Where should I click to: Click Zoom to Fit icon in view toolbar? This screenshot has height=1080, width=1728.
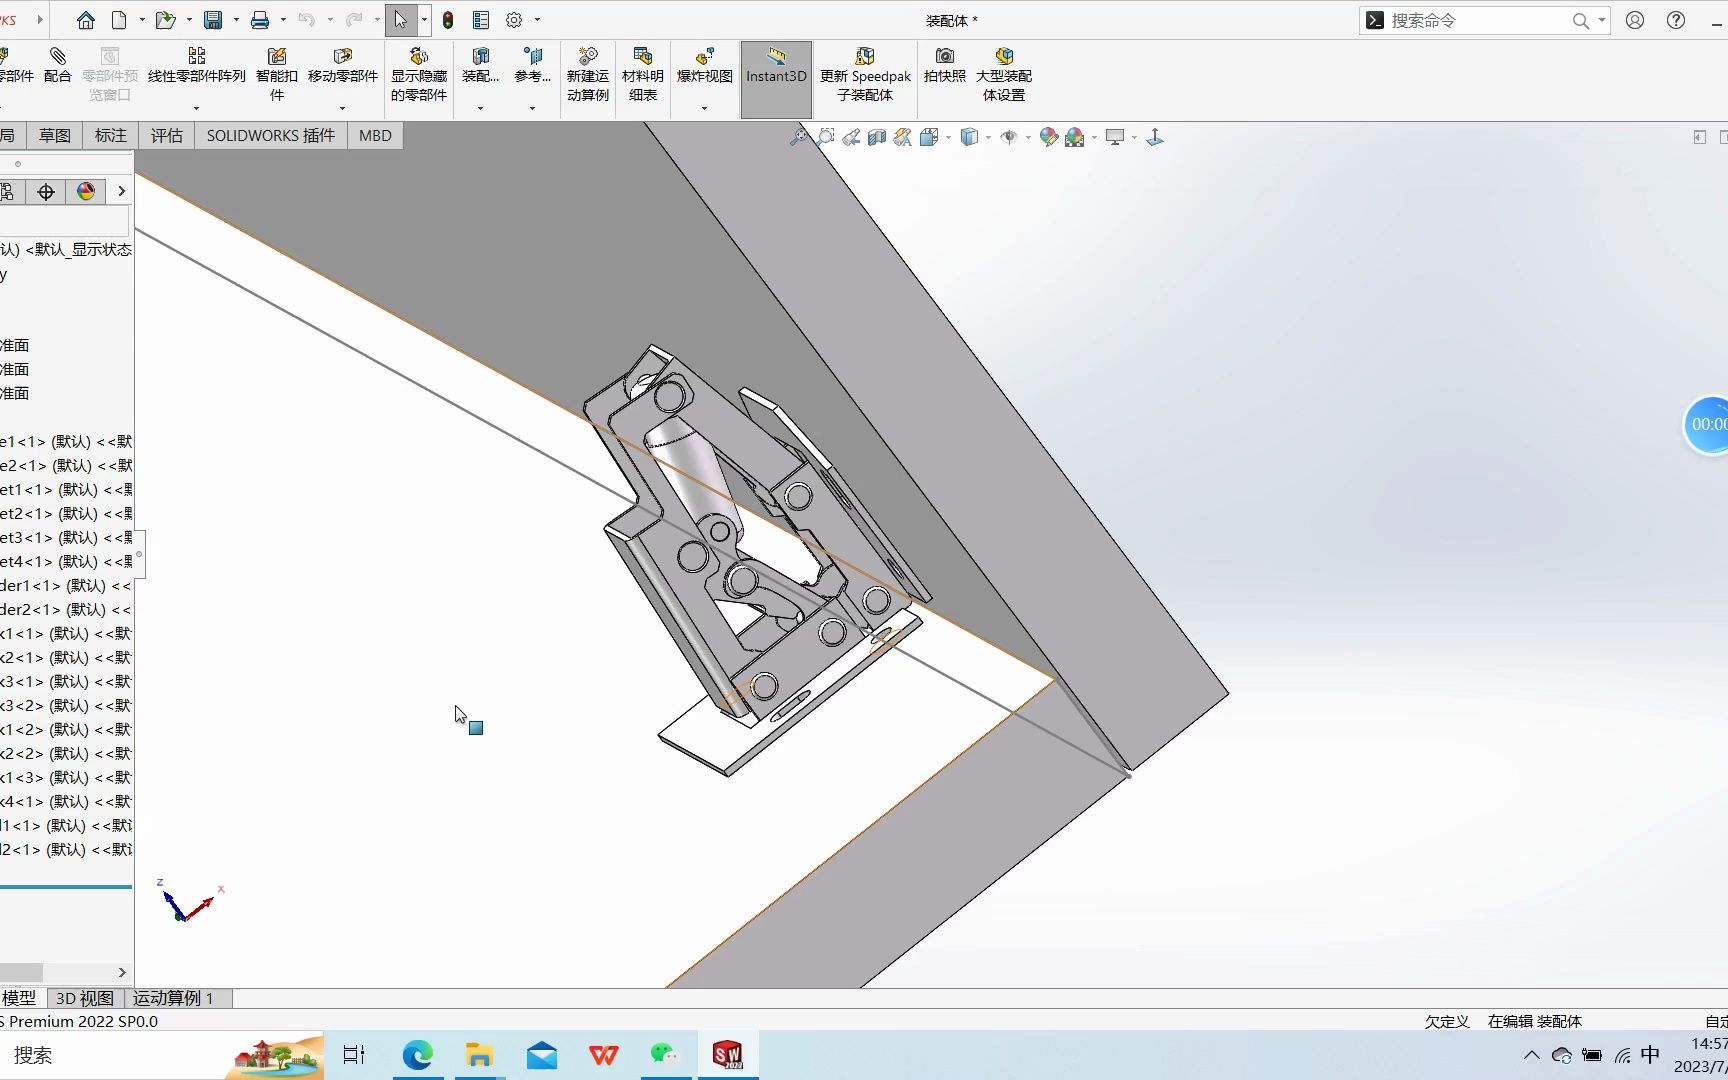pyautogui.click(x=799, y=137)
